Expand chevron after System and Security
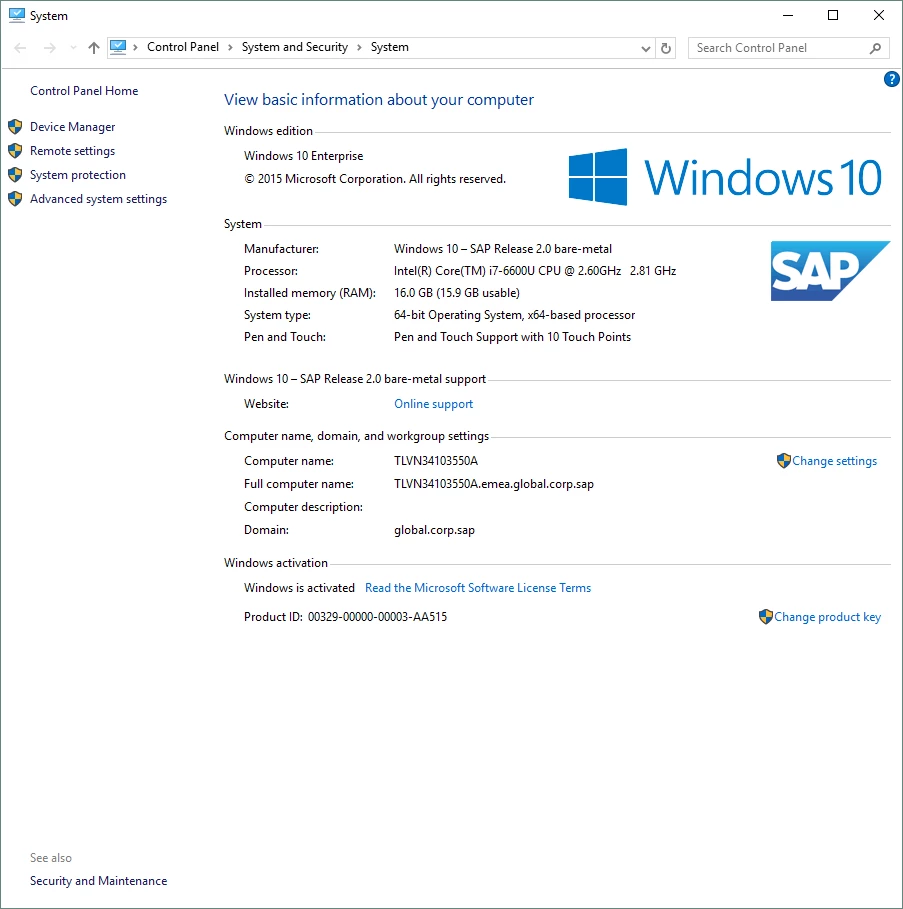 pos(359,48)
